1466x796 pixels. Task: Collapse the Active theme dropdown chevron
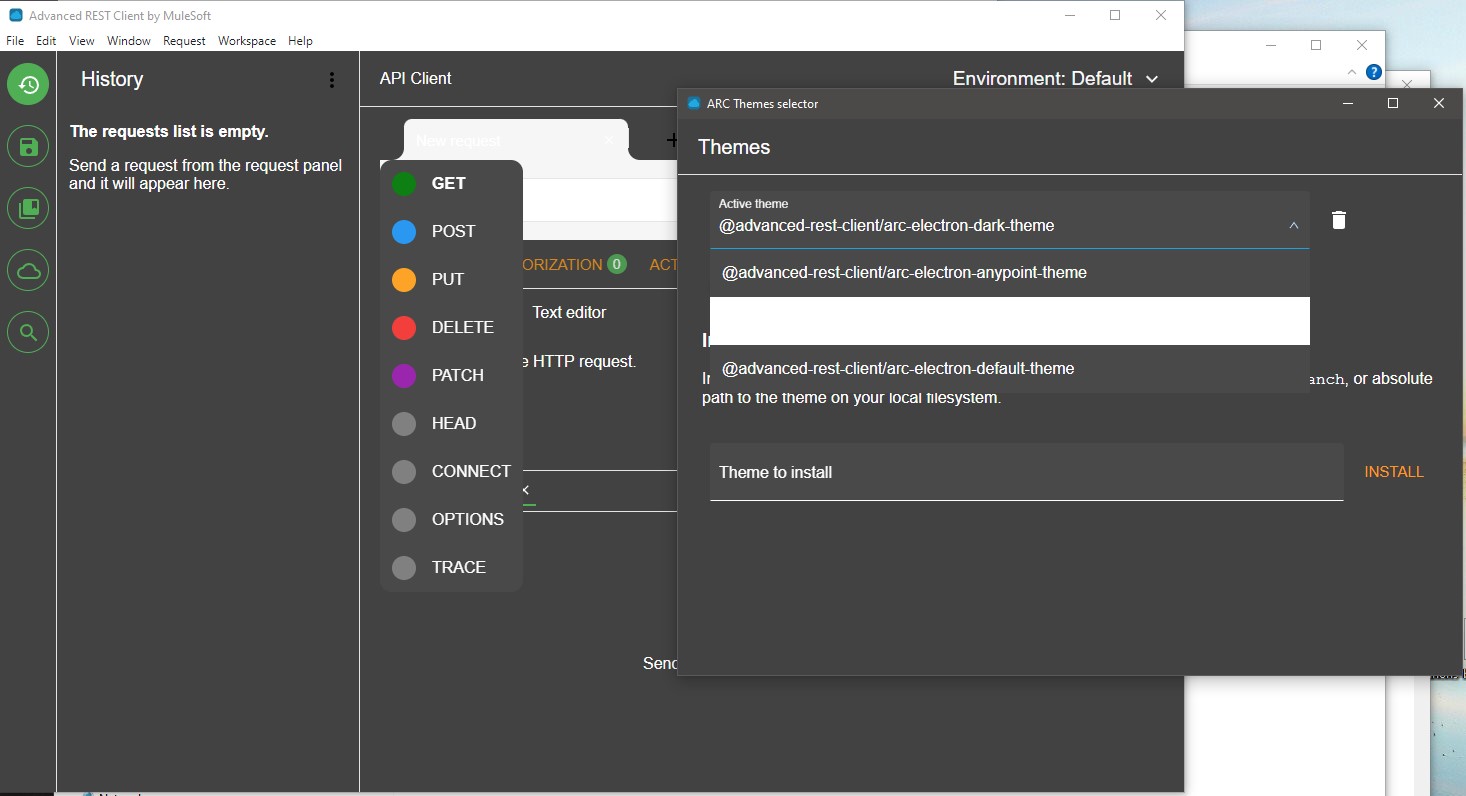(x=1293, y=226)
